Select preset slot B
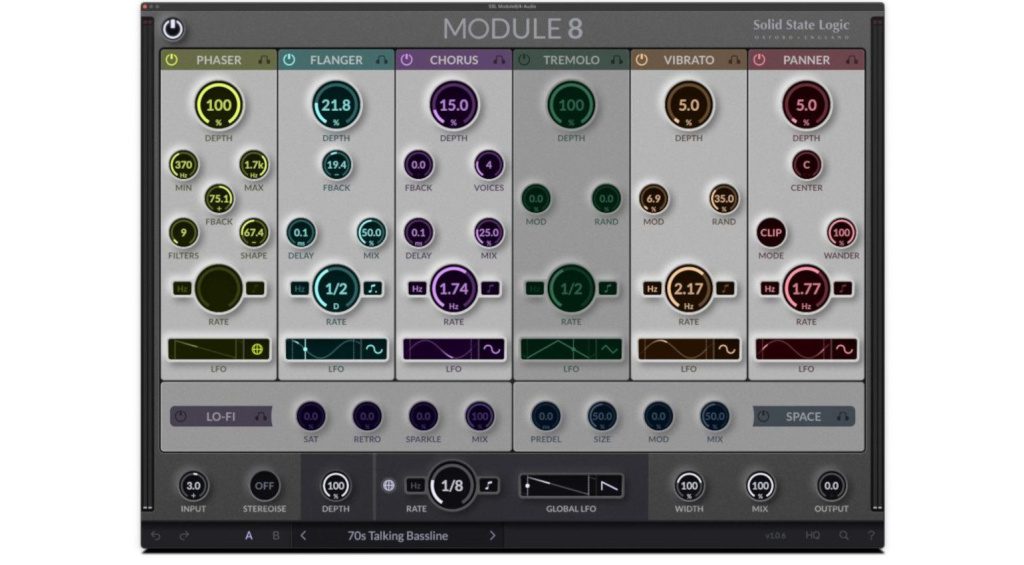Viewport: 1024px width, 565px height. click(276, 536)
